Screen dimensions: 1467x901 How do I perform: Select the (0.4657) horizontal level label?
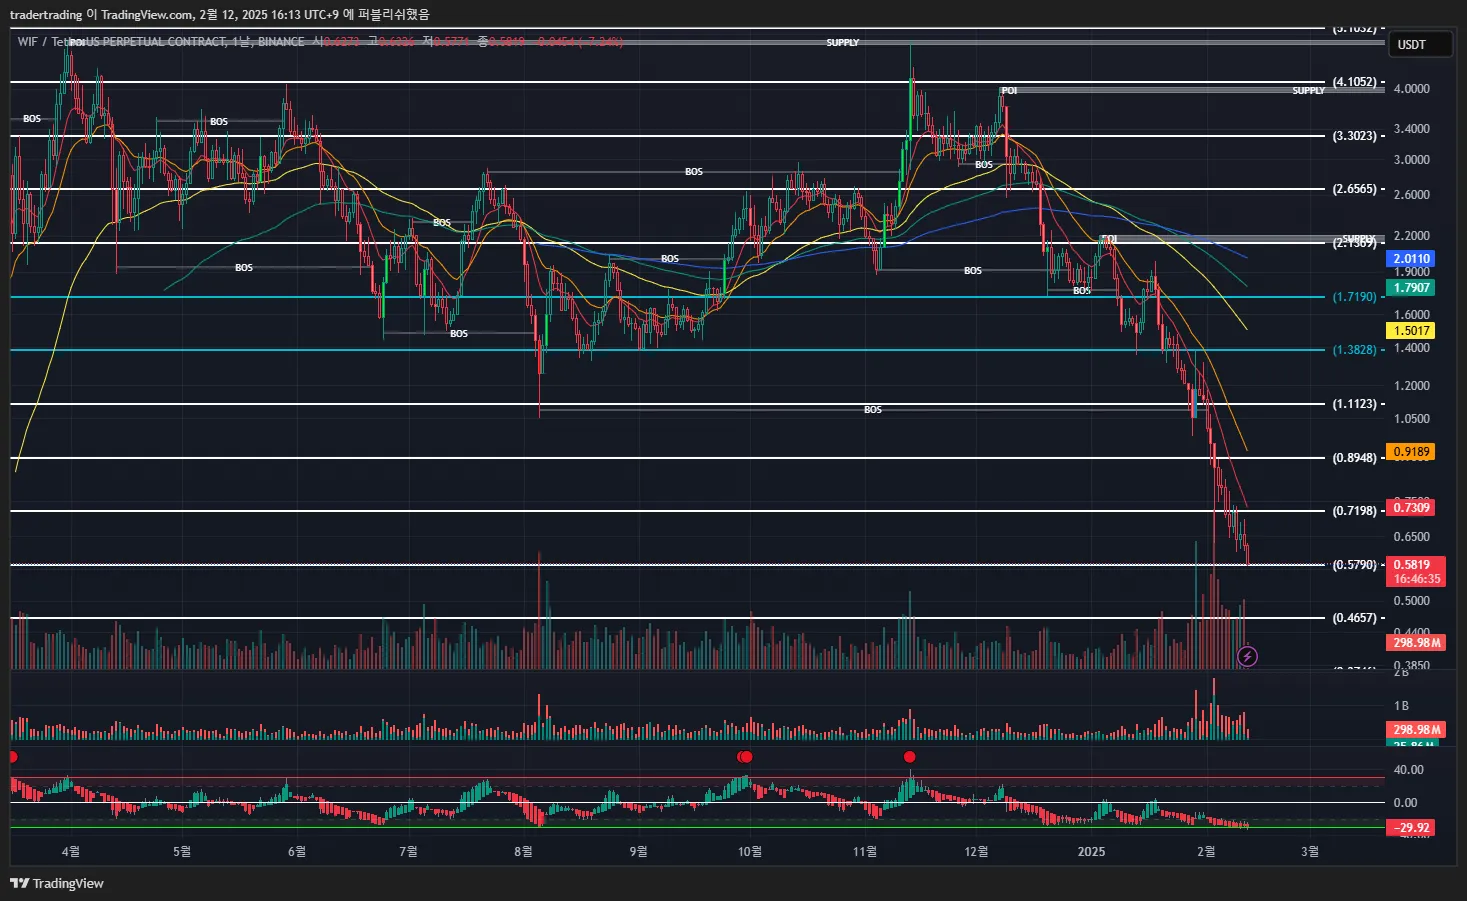[1354, 617]
